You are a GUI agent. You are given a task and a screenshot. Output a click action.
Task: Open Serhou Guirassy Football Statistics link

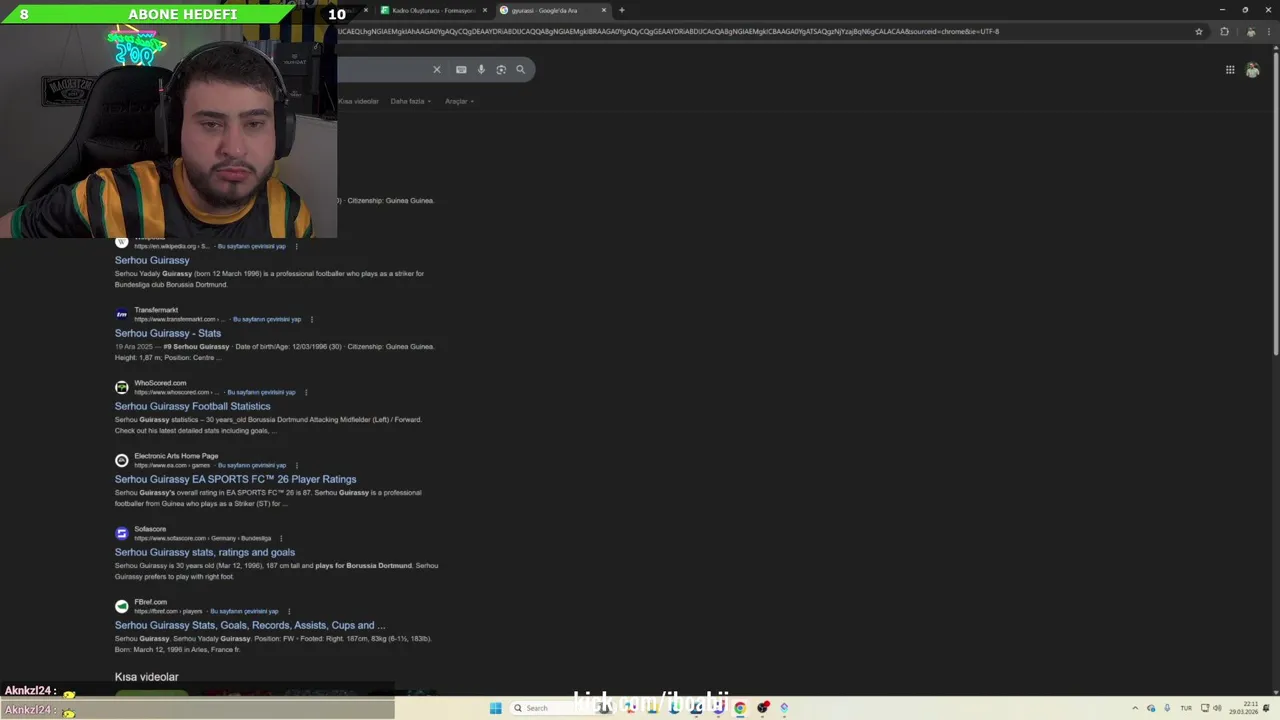pyautogui.click(x=192, y=406)
